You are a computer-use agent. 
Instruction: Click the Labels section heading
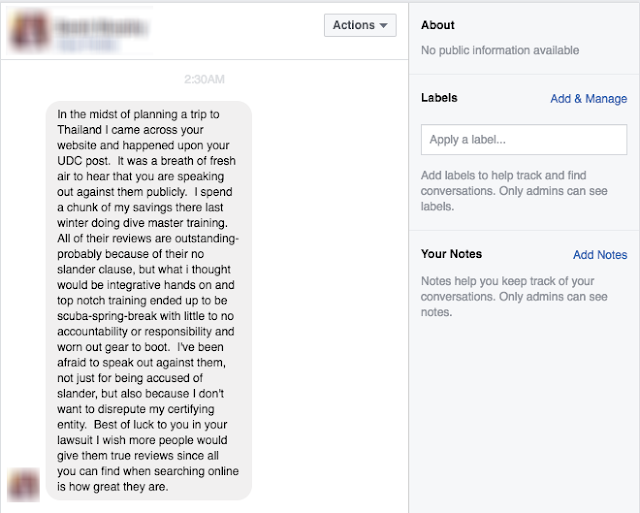click(440, 98)
